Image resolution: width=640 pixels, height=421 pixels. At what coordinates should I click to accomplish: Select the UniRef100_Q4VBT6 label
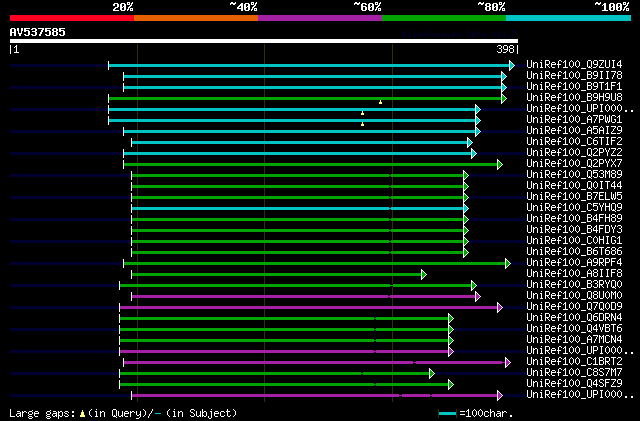[574, 329]
